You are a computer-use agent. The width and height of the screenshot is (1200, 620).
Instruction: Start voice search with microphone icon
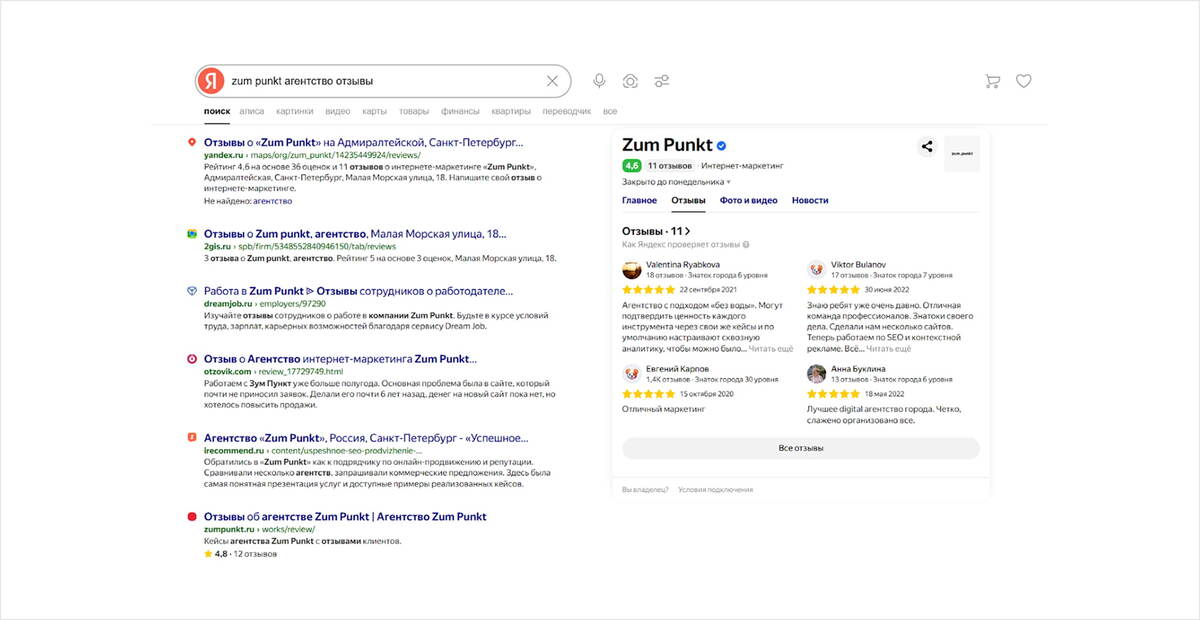599,81
